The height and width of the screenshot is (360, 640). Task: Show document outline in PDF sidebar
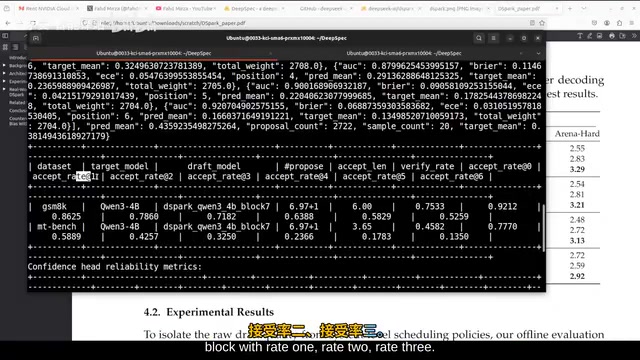tap(16, 47)
